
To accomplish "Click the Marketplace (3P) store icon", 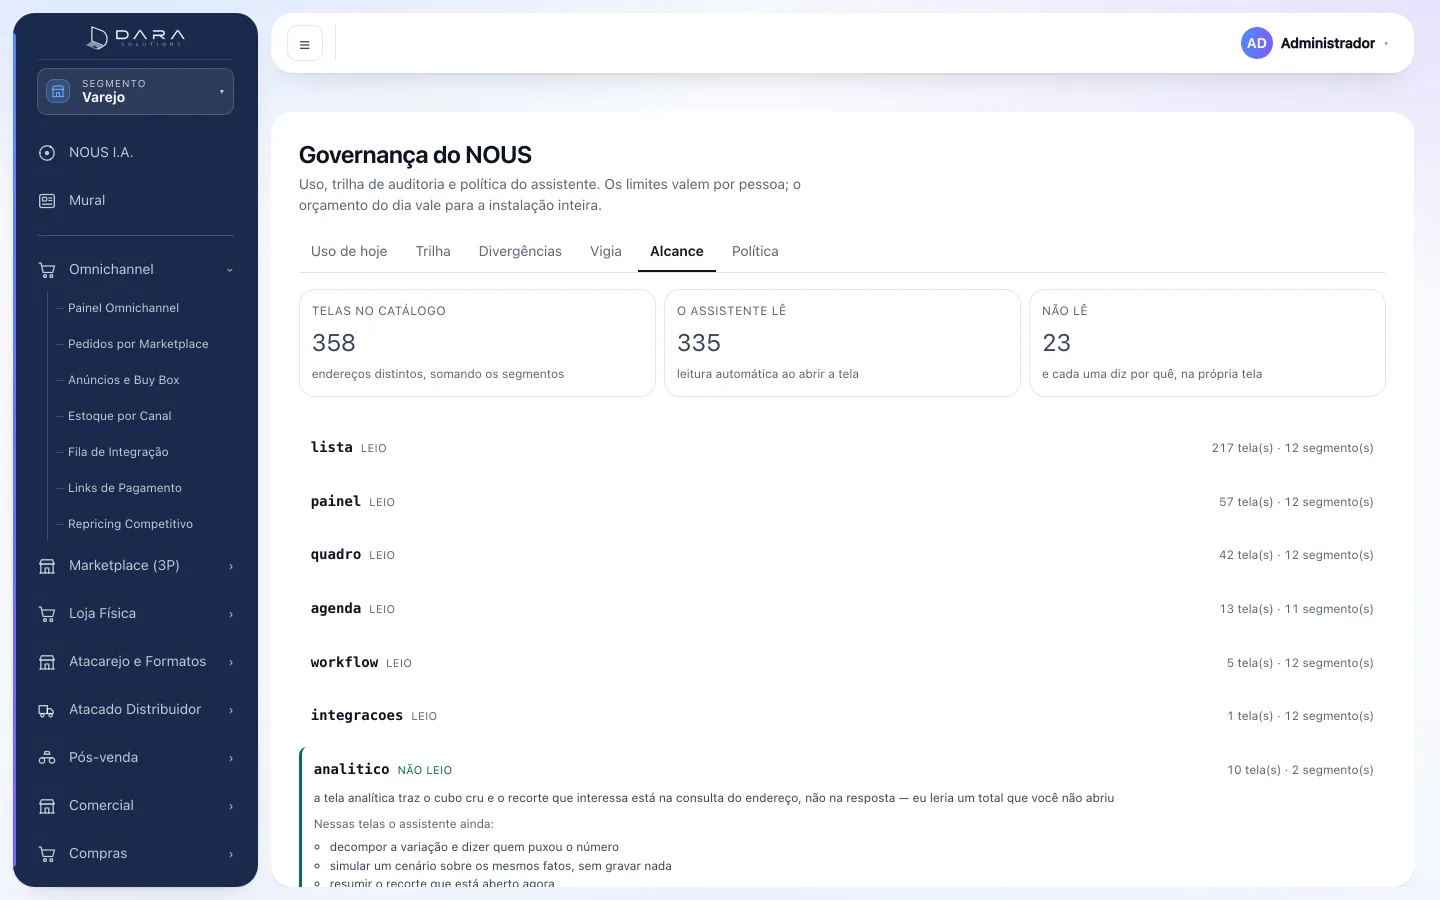I will (47, 566).
